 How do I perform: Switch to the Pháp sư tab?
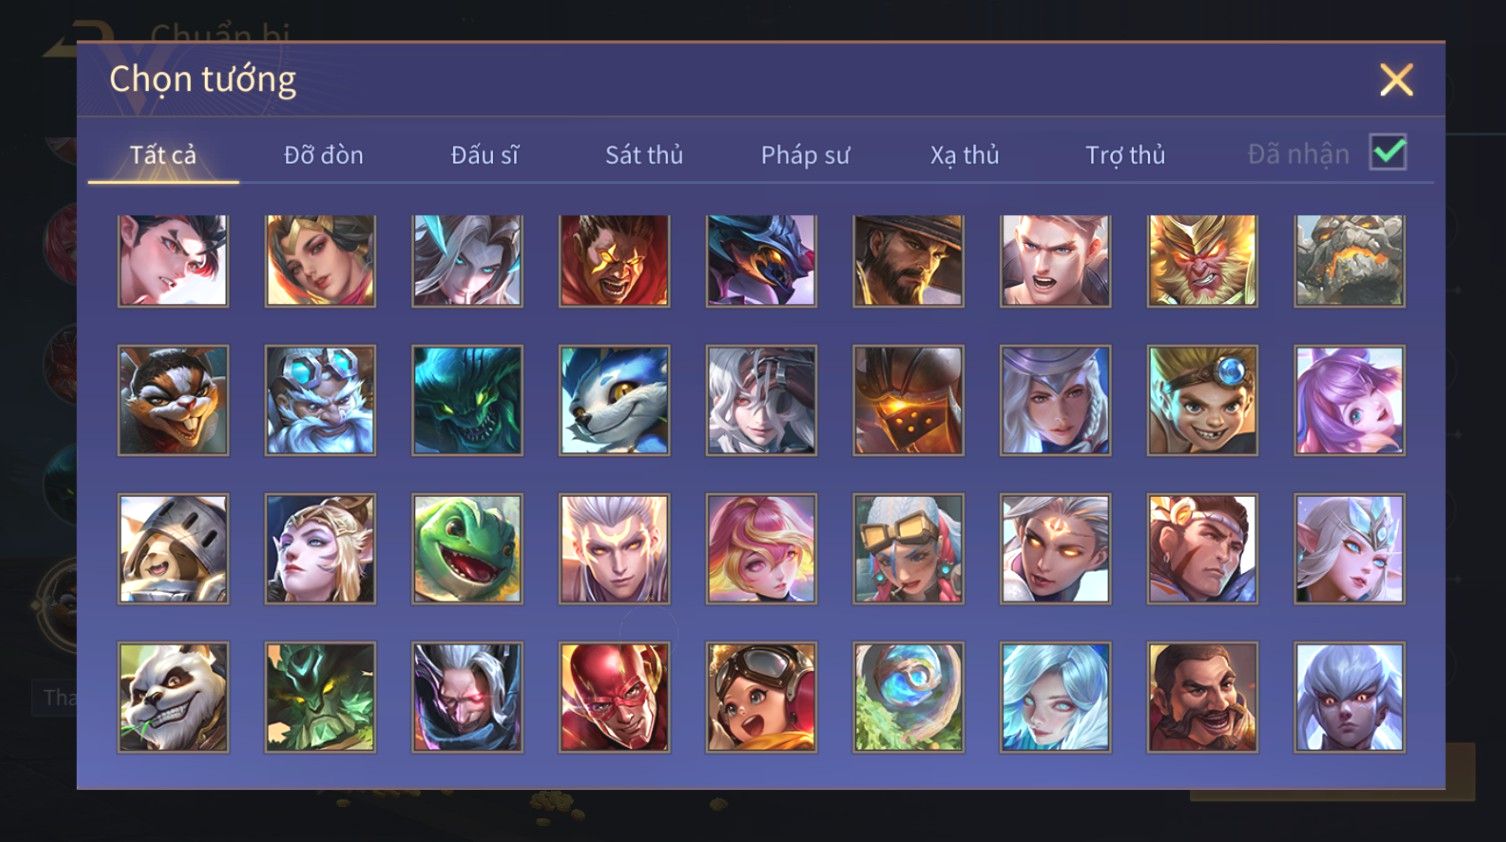click(805, 155)
